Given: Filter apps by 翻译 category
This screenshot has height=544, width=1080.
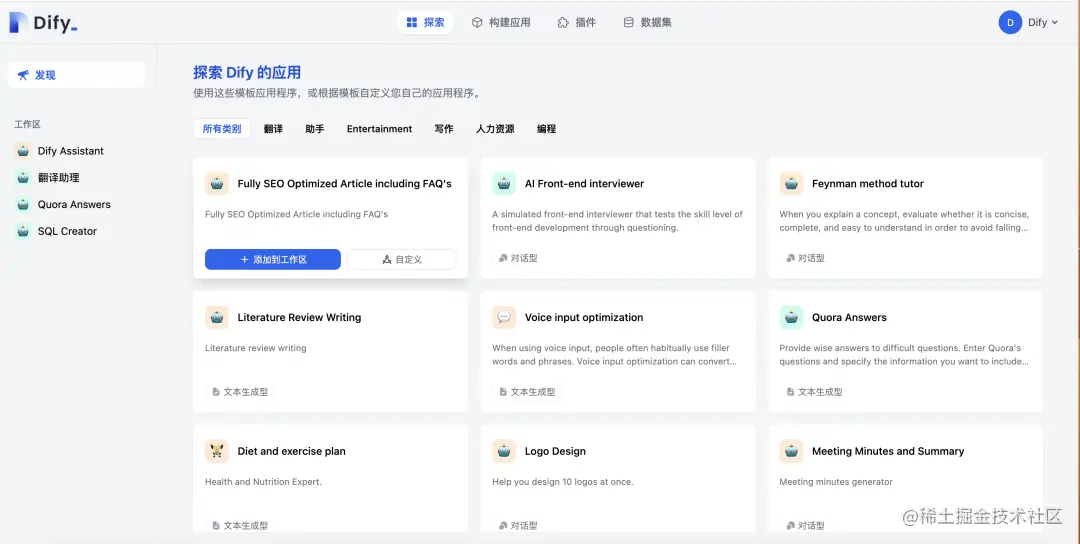Looking at the screenshot, I should pyautogui.click(x=273, y=129).
